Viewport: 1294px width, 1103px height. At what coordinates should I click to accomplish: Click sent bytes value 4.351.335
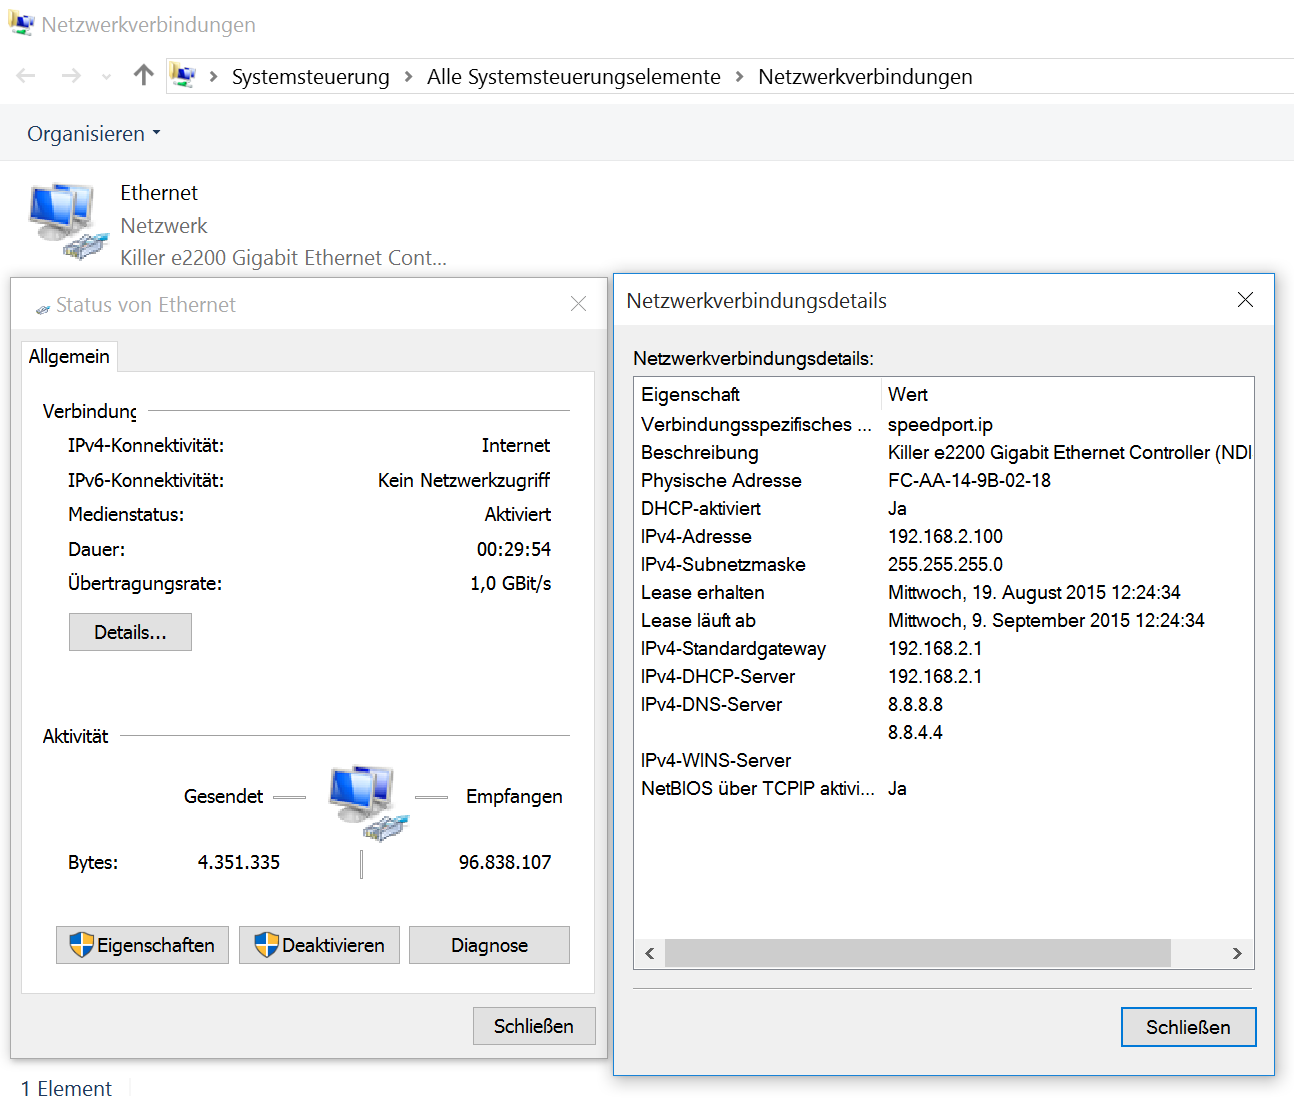click(x=239, y=862)
